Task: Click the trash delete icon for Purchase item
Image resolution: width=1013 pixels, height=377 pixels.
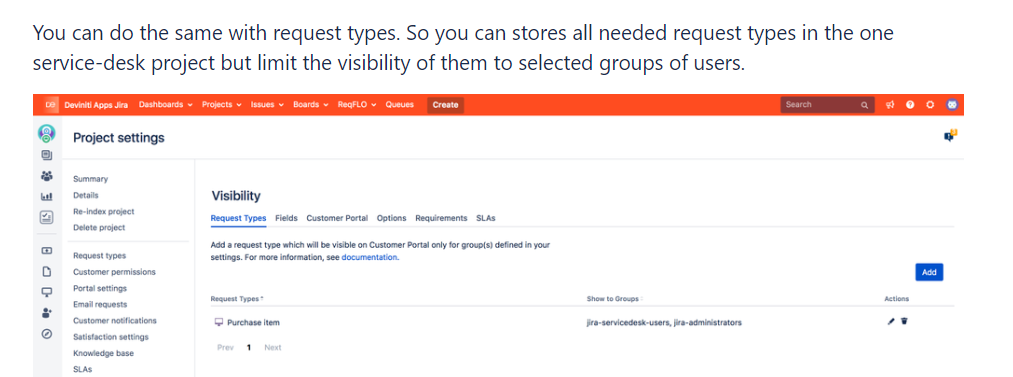Action: [904, 321]
